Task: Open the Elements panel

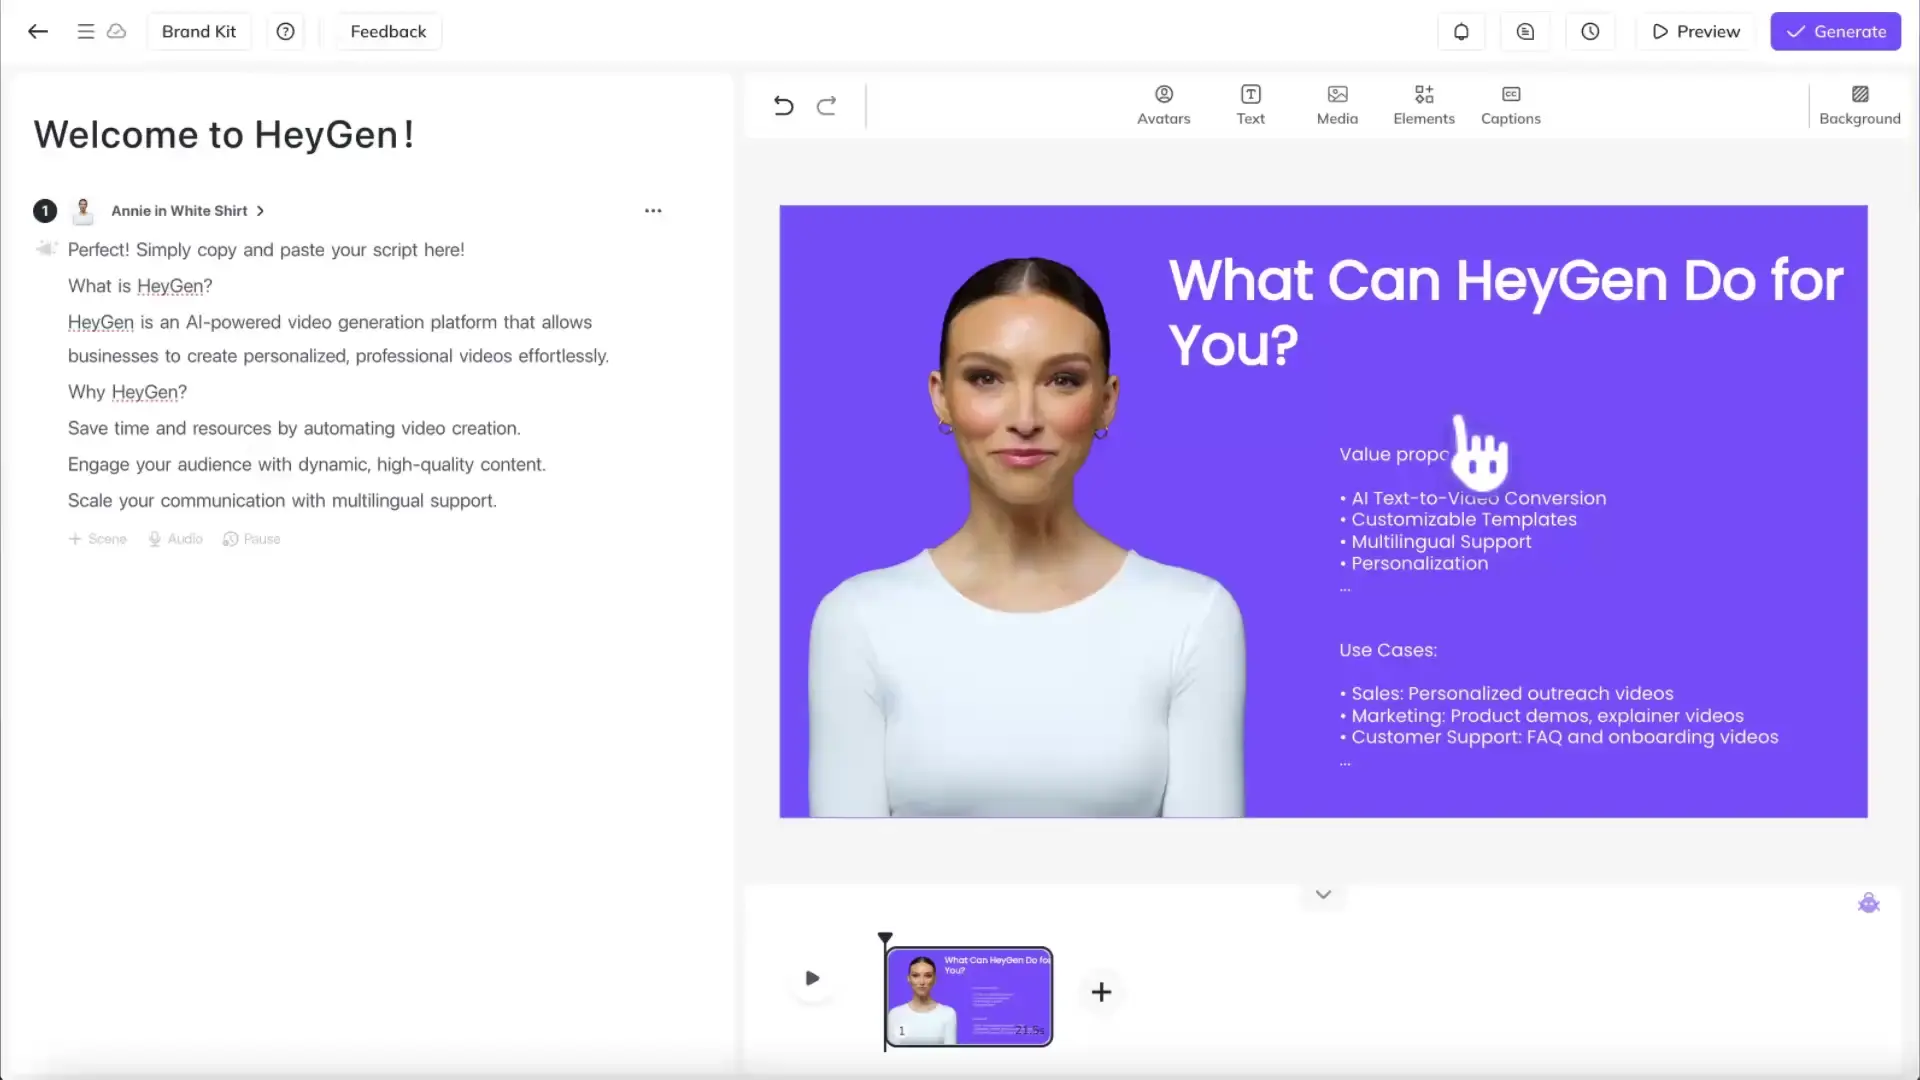Action: pos(1424,105)
